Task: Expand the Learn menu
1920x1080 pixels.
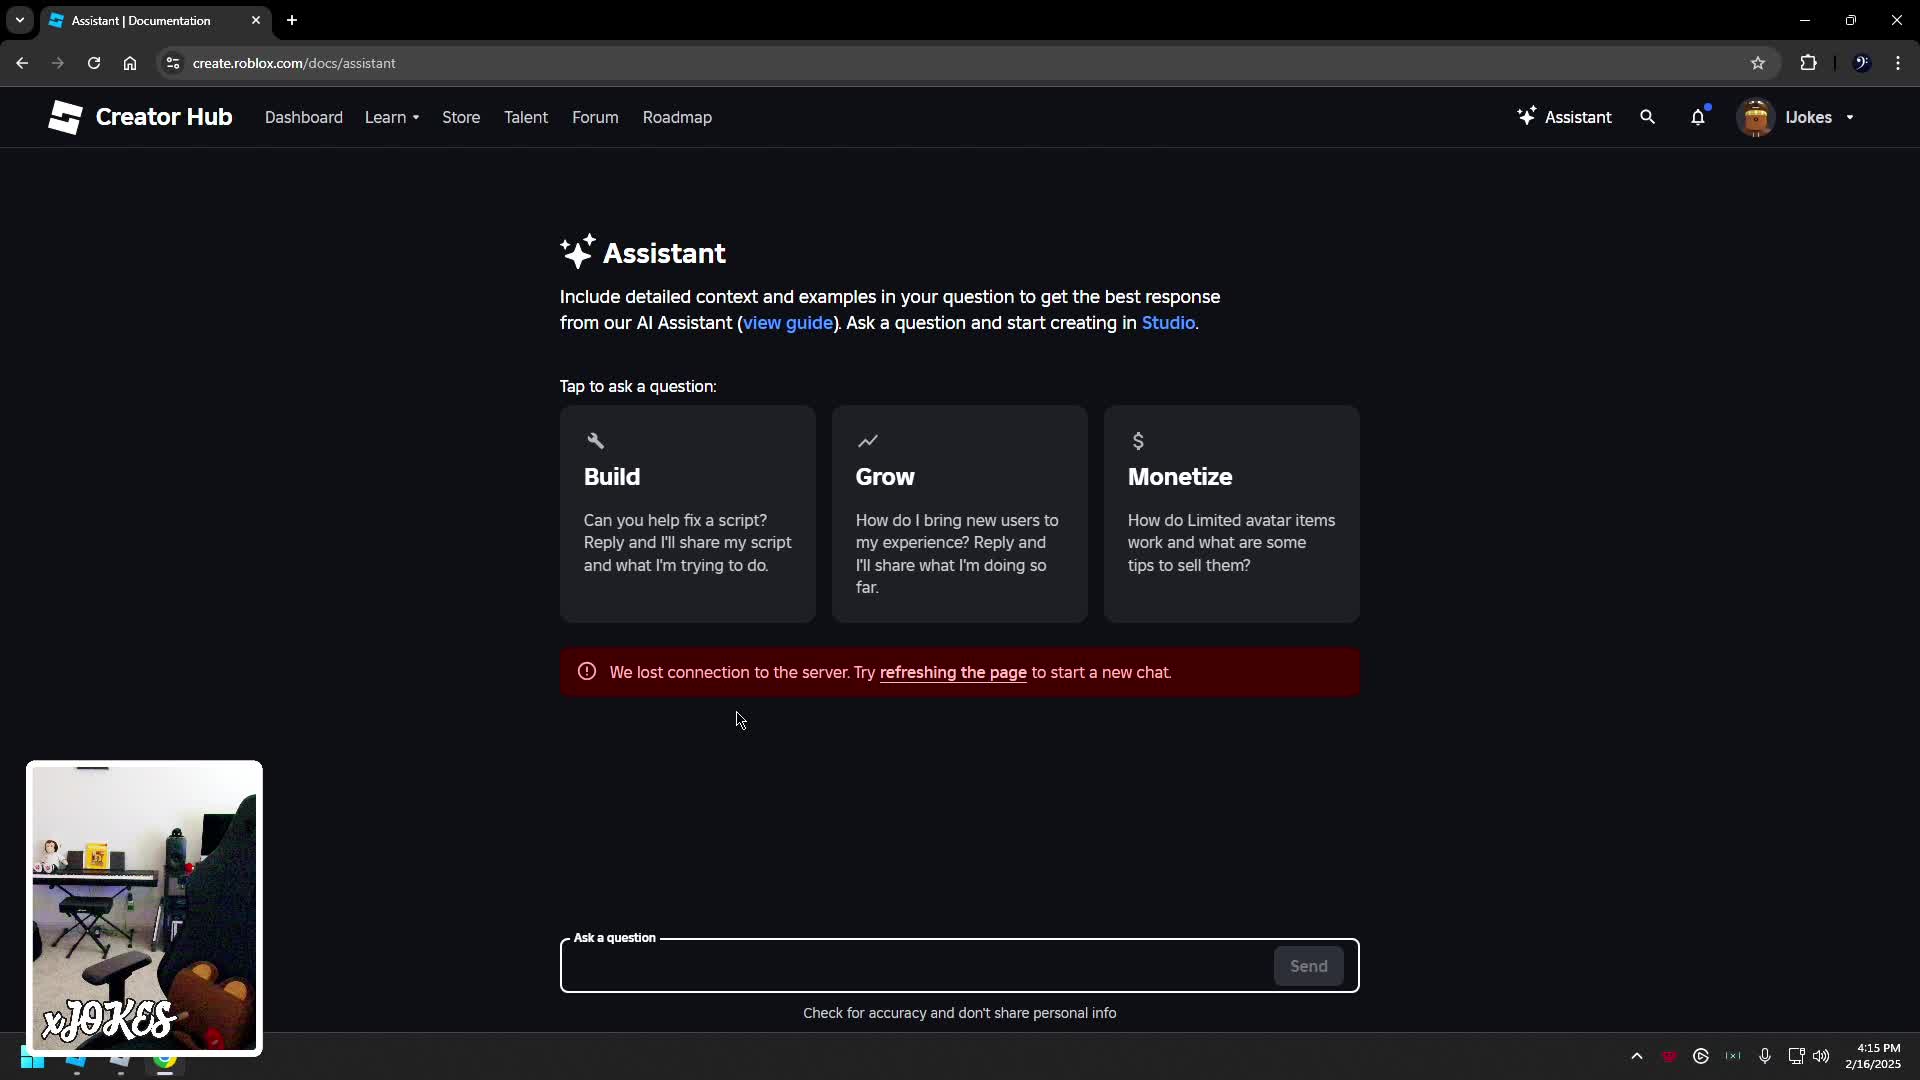Action: coord(392,117)
